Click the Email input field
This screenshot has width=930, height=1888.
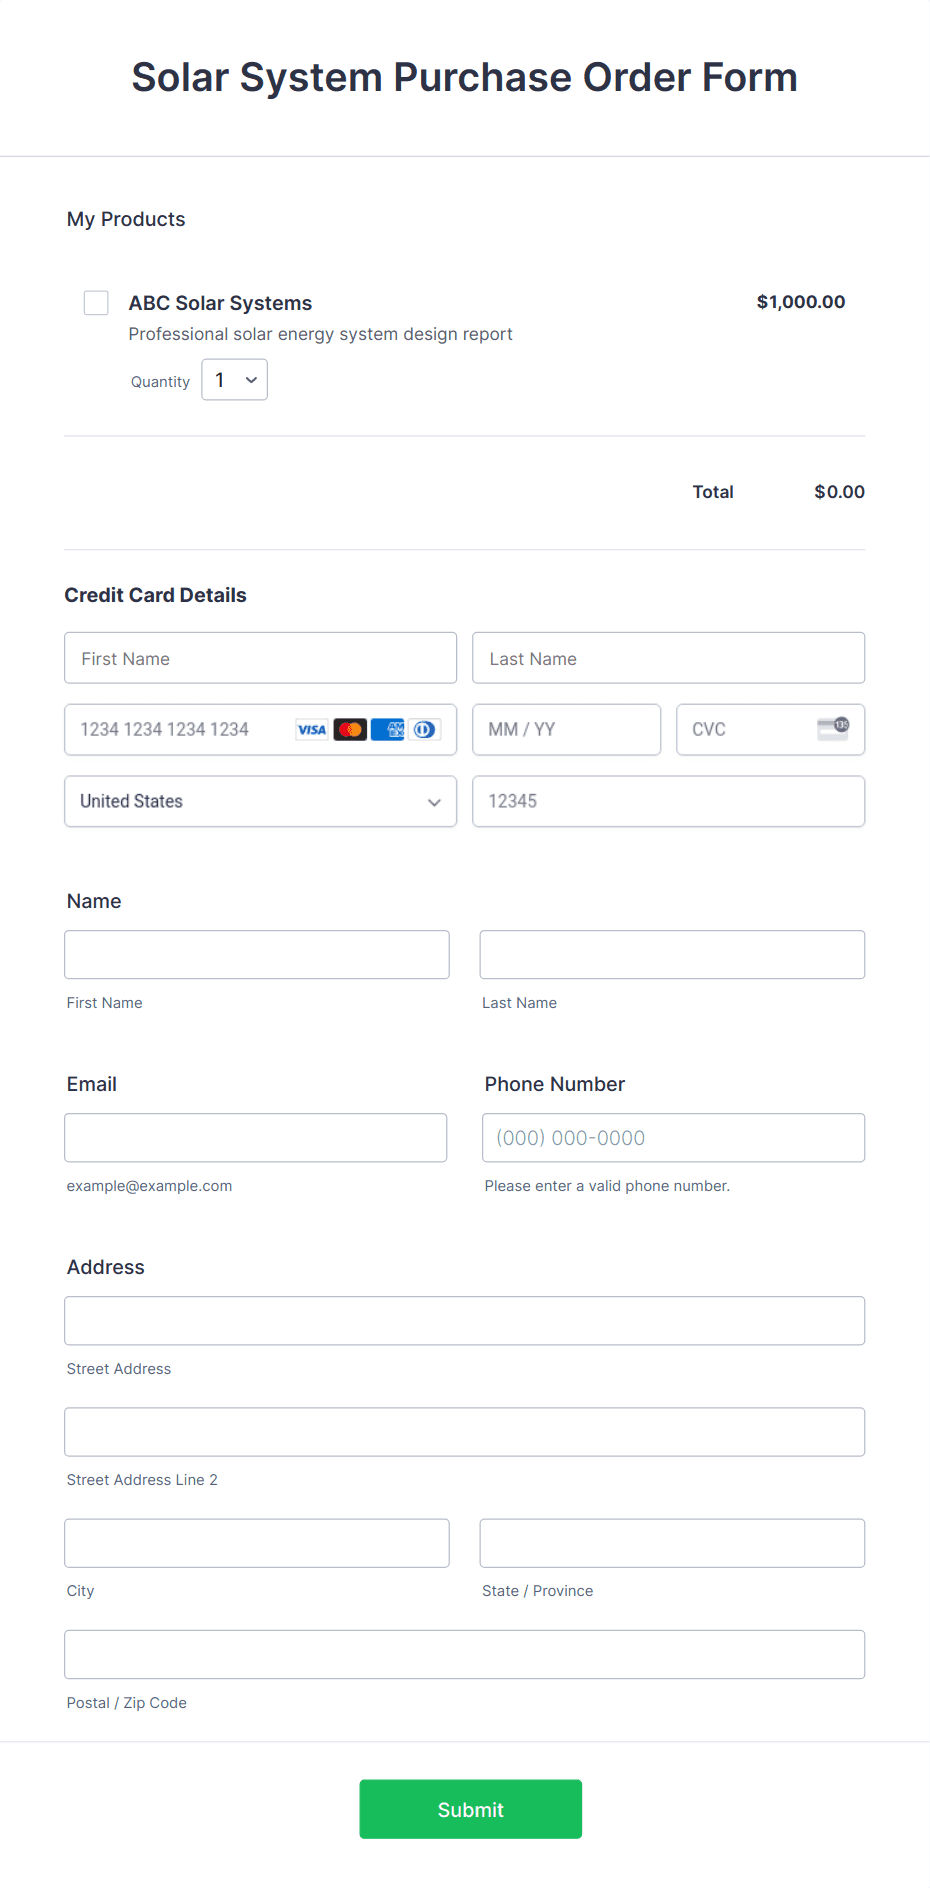[255, 1137]
